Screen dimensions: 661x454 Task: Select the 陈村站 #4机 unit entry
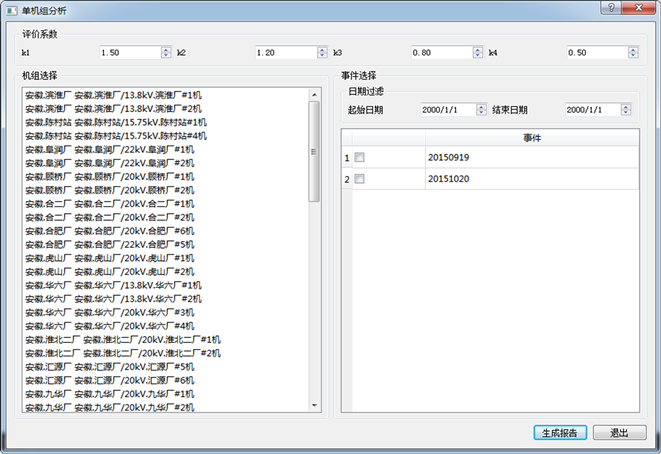click(115, 135)
